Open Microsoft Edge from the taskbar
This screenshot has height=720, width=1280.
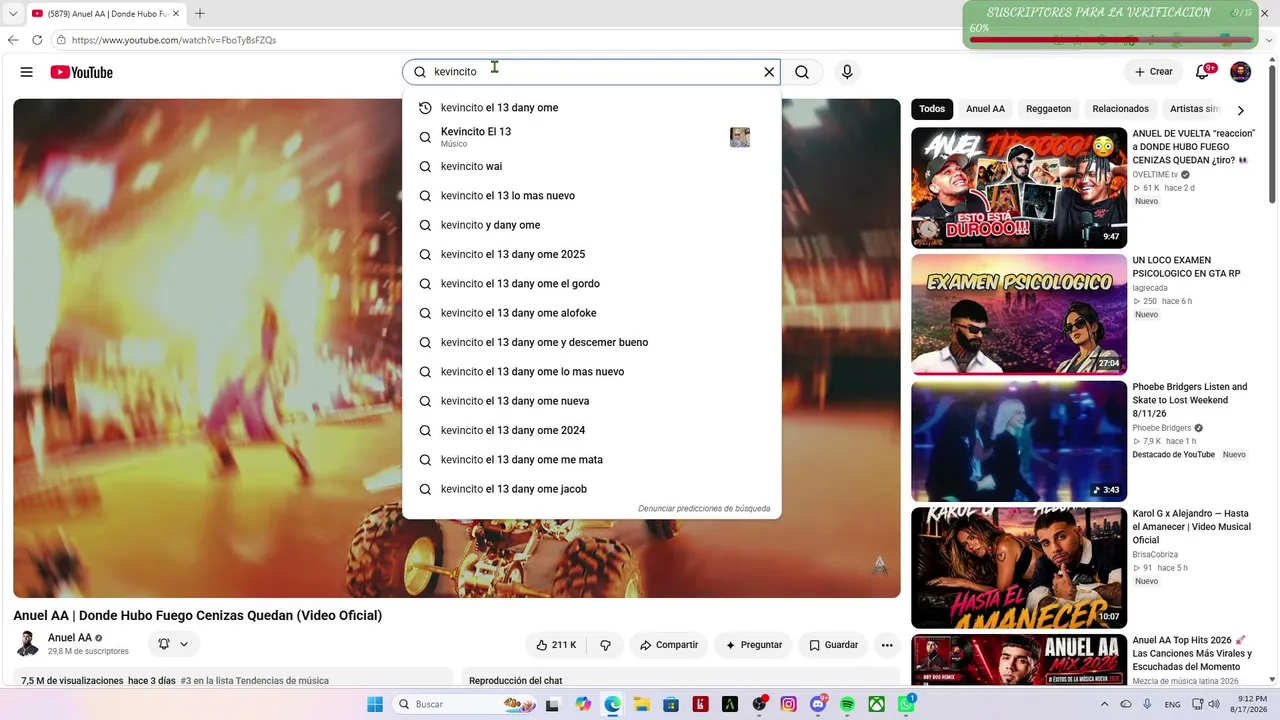(612, 704)
